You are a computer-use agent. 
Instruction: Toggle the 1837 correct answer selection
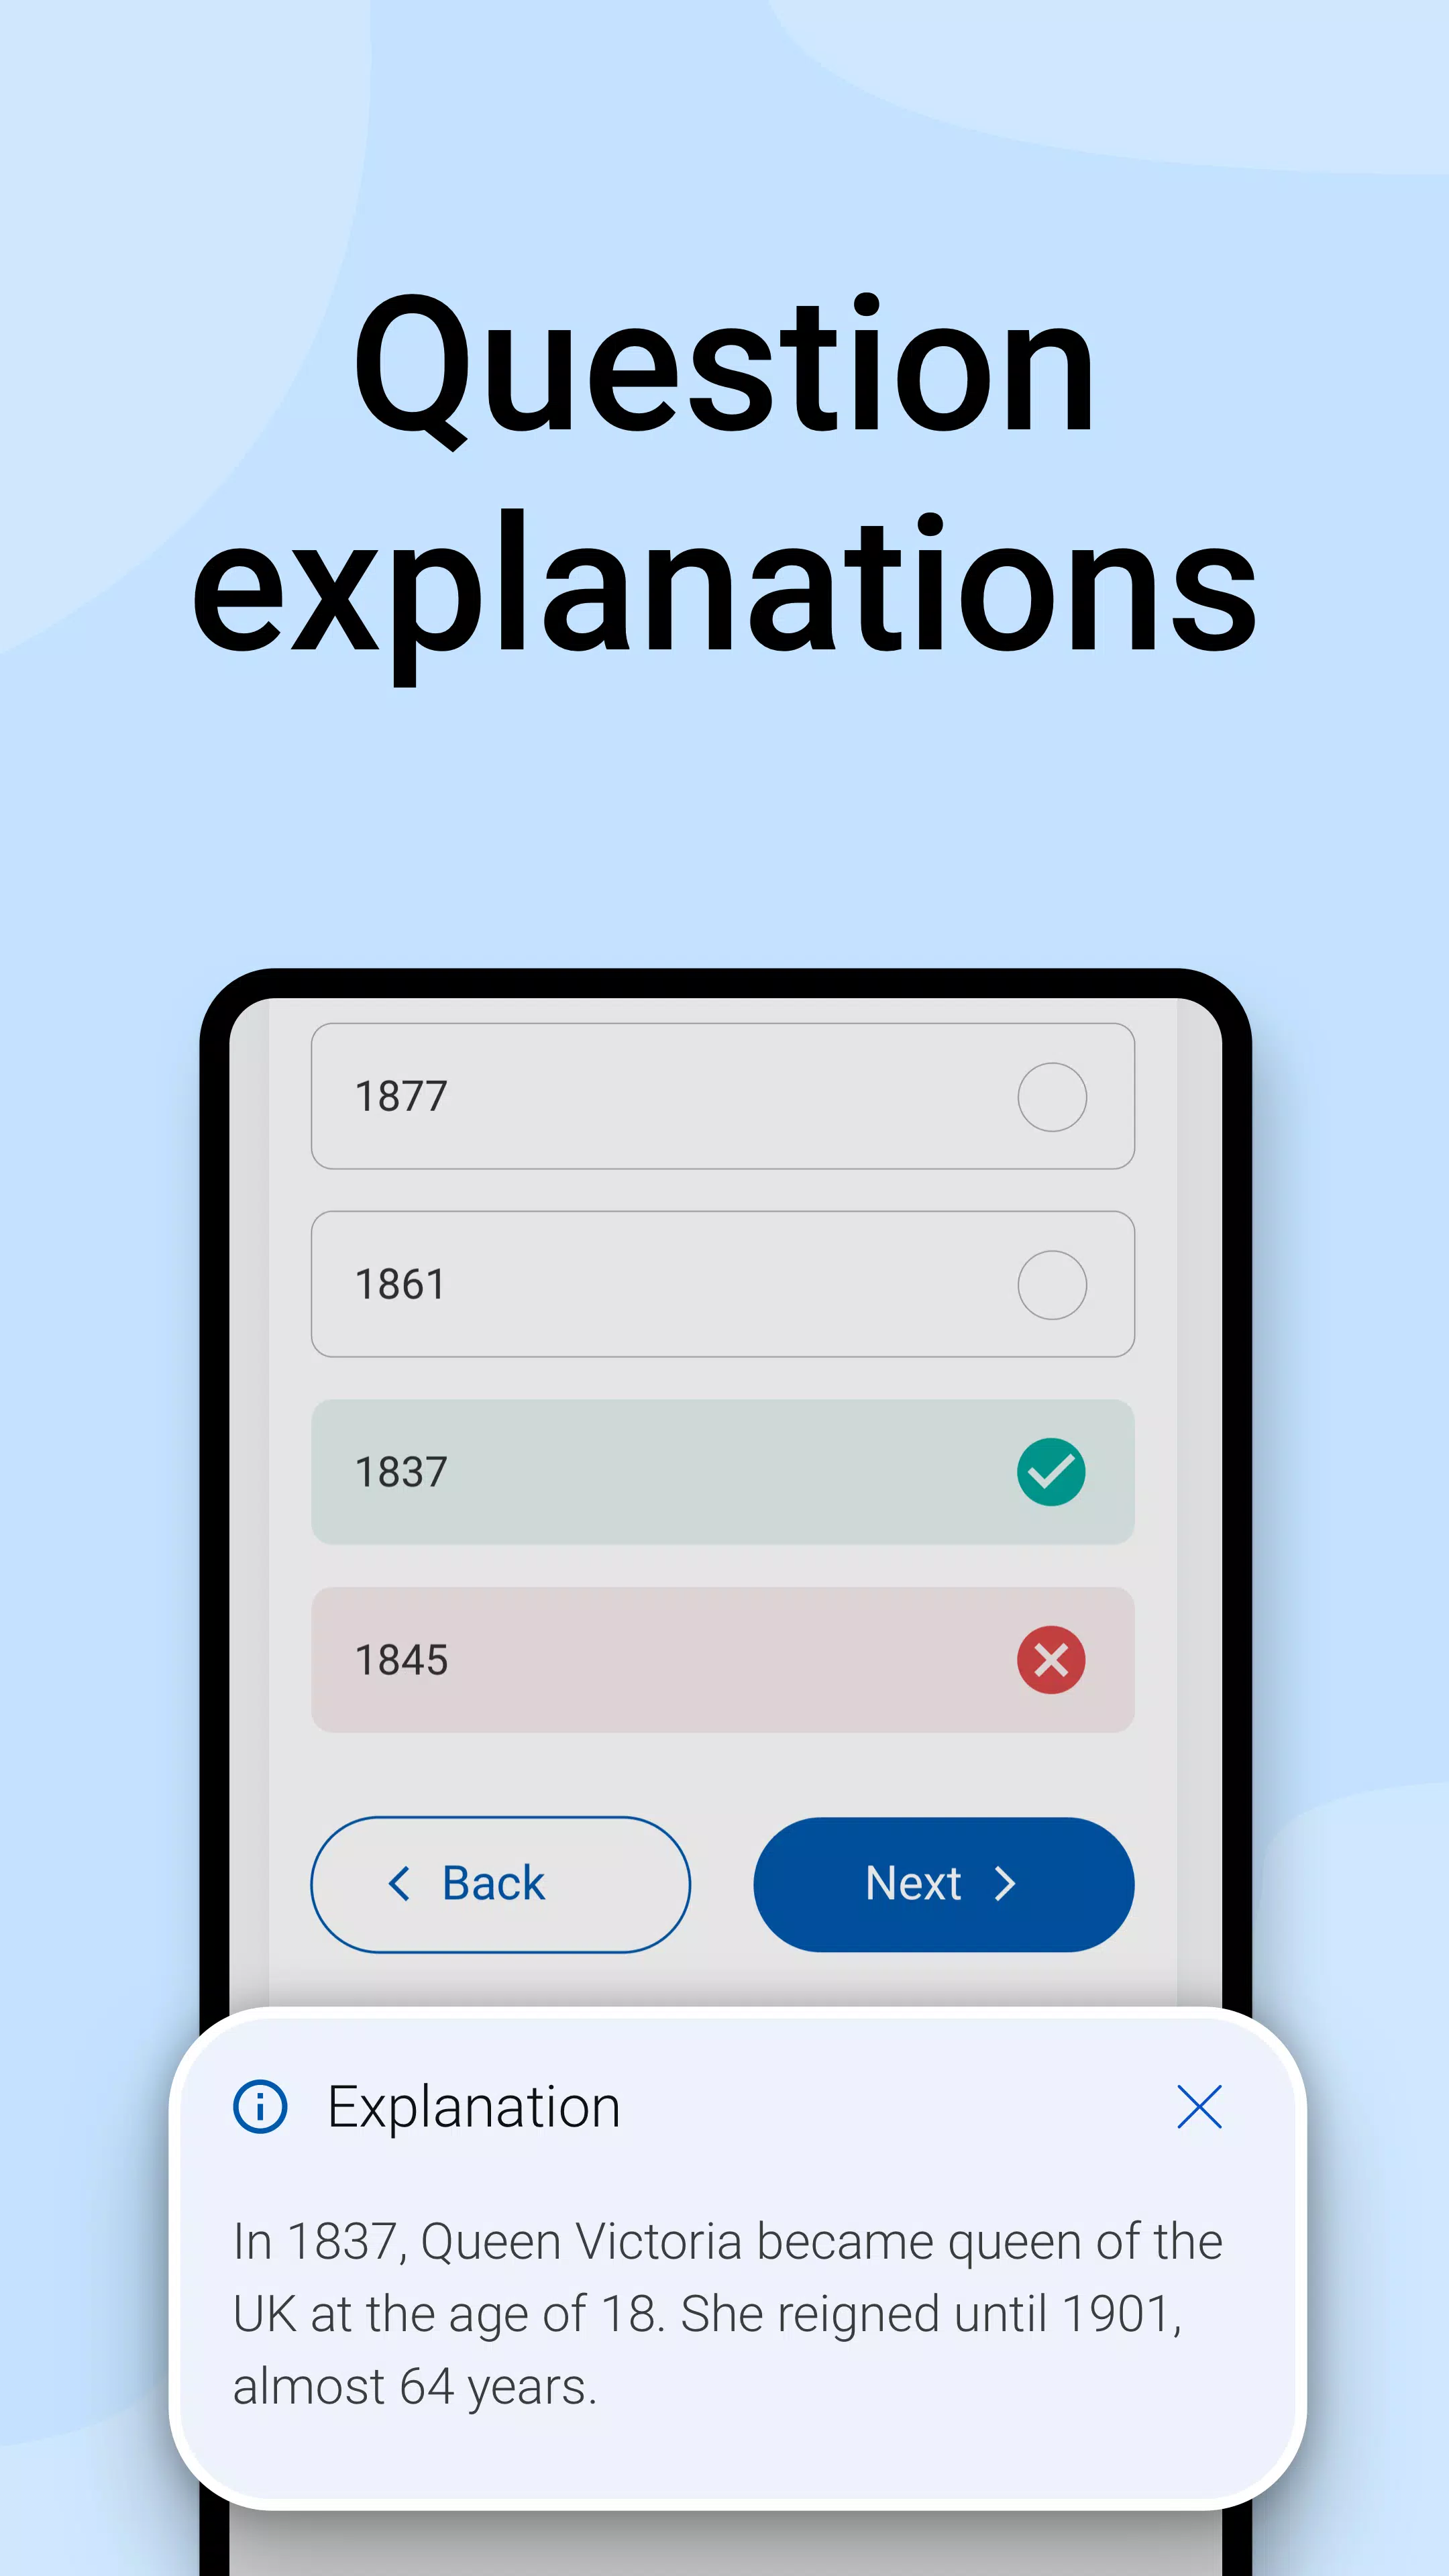tap(1051, 1470)
